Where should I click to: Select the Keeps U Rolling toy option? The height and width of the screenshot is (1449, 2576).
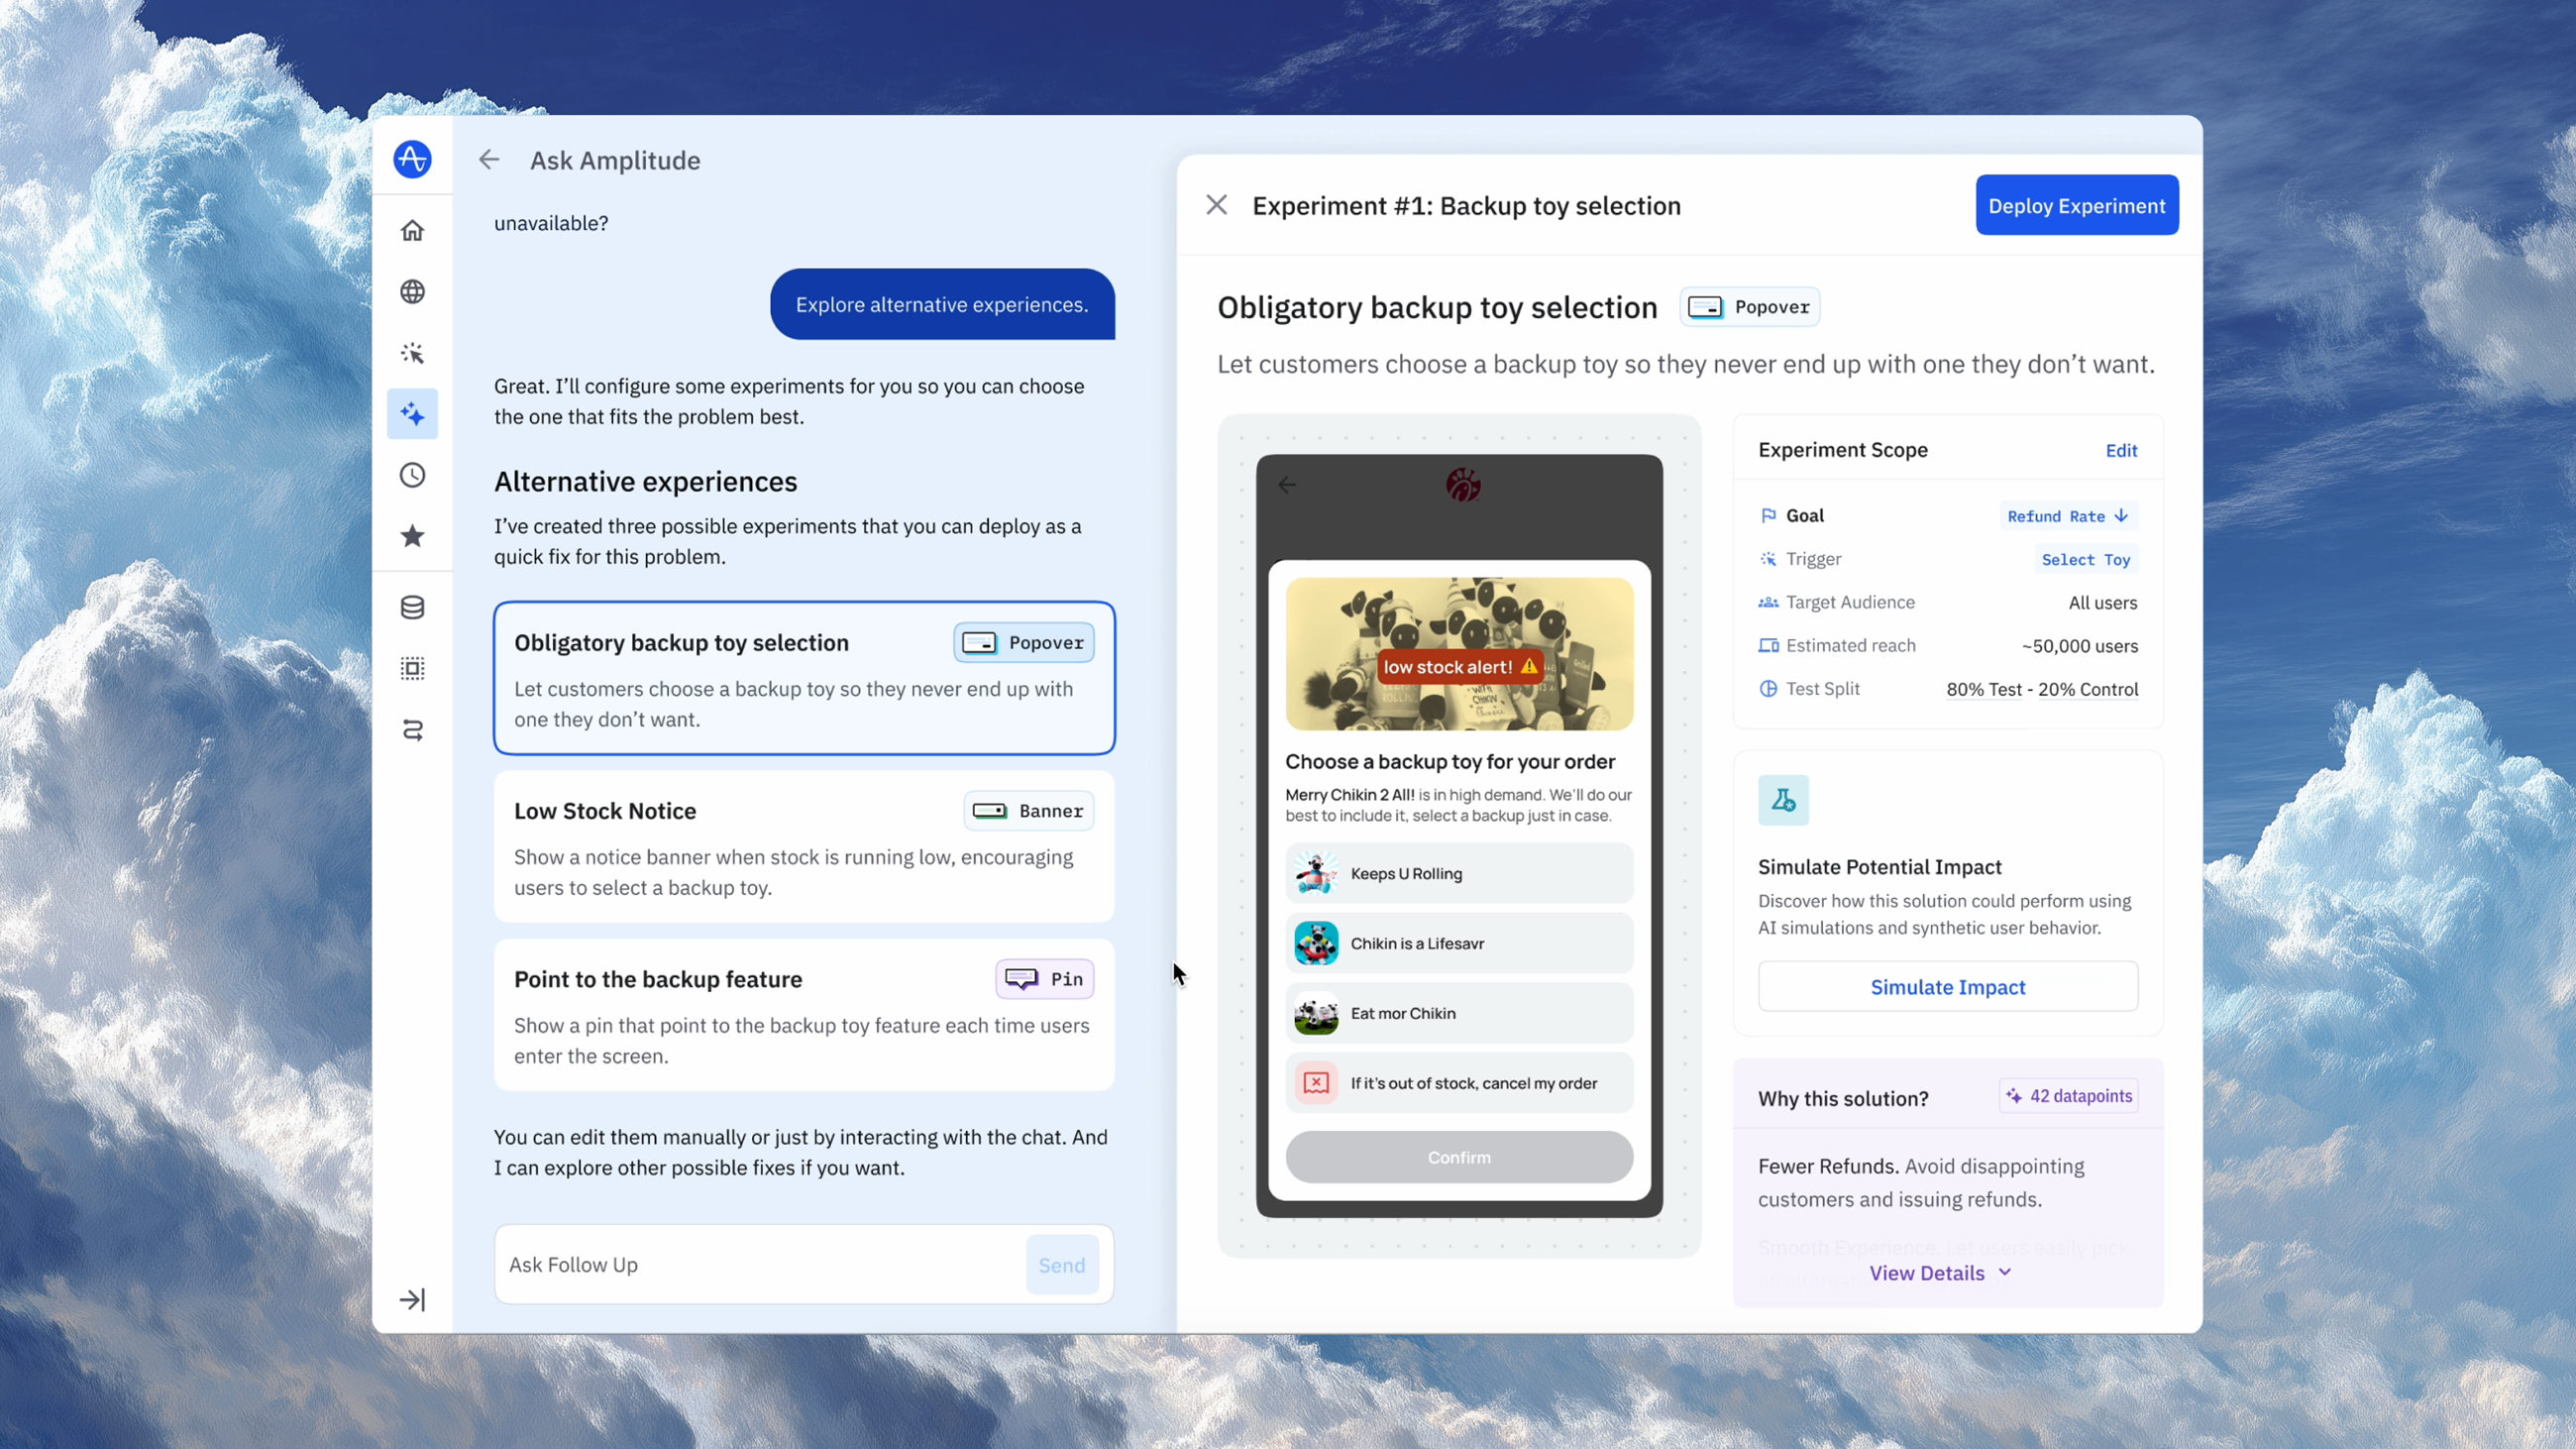(x=1459, y=873)
